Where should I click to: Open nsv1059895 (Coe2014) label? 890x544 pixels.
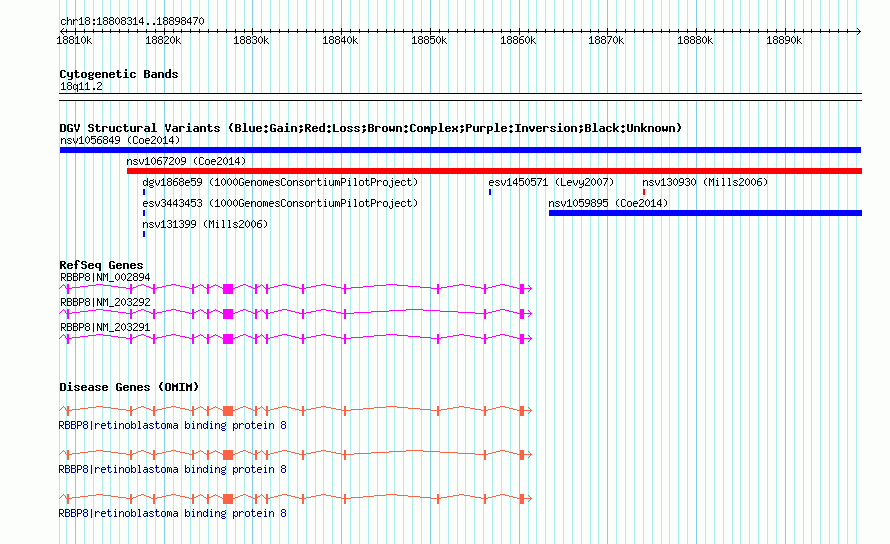pos(608,203)
